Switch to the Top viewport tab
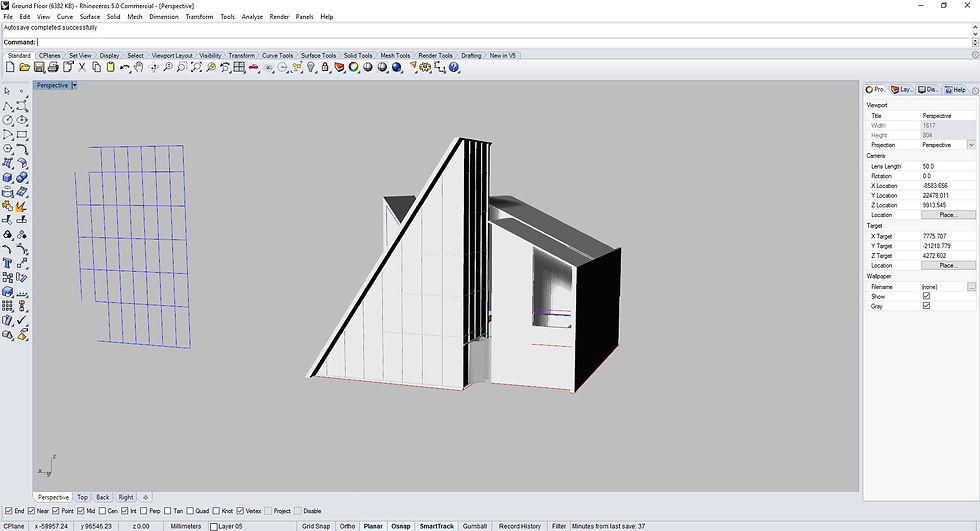This screenshot has height=531, width=980. pyautogui.click(x=82, y=497)
